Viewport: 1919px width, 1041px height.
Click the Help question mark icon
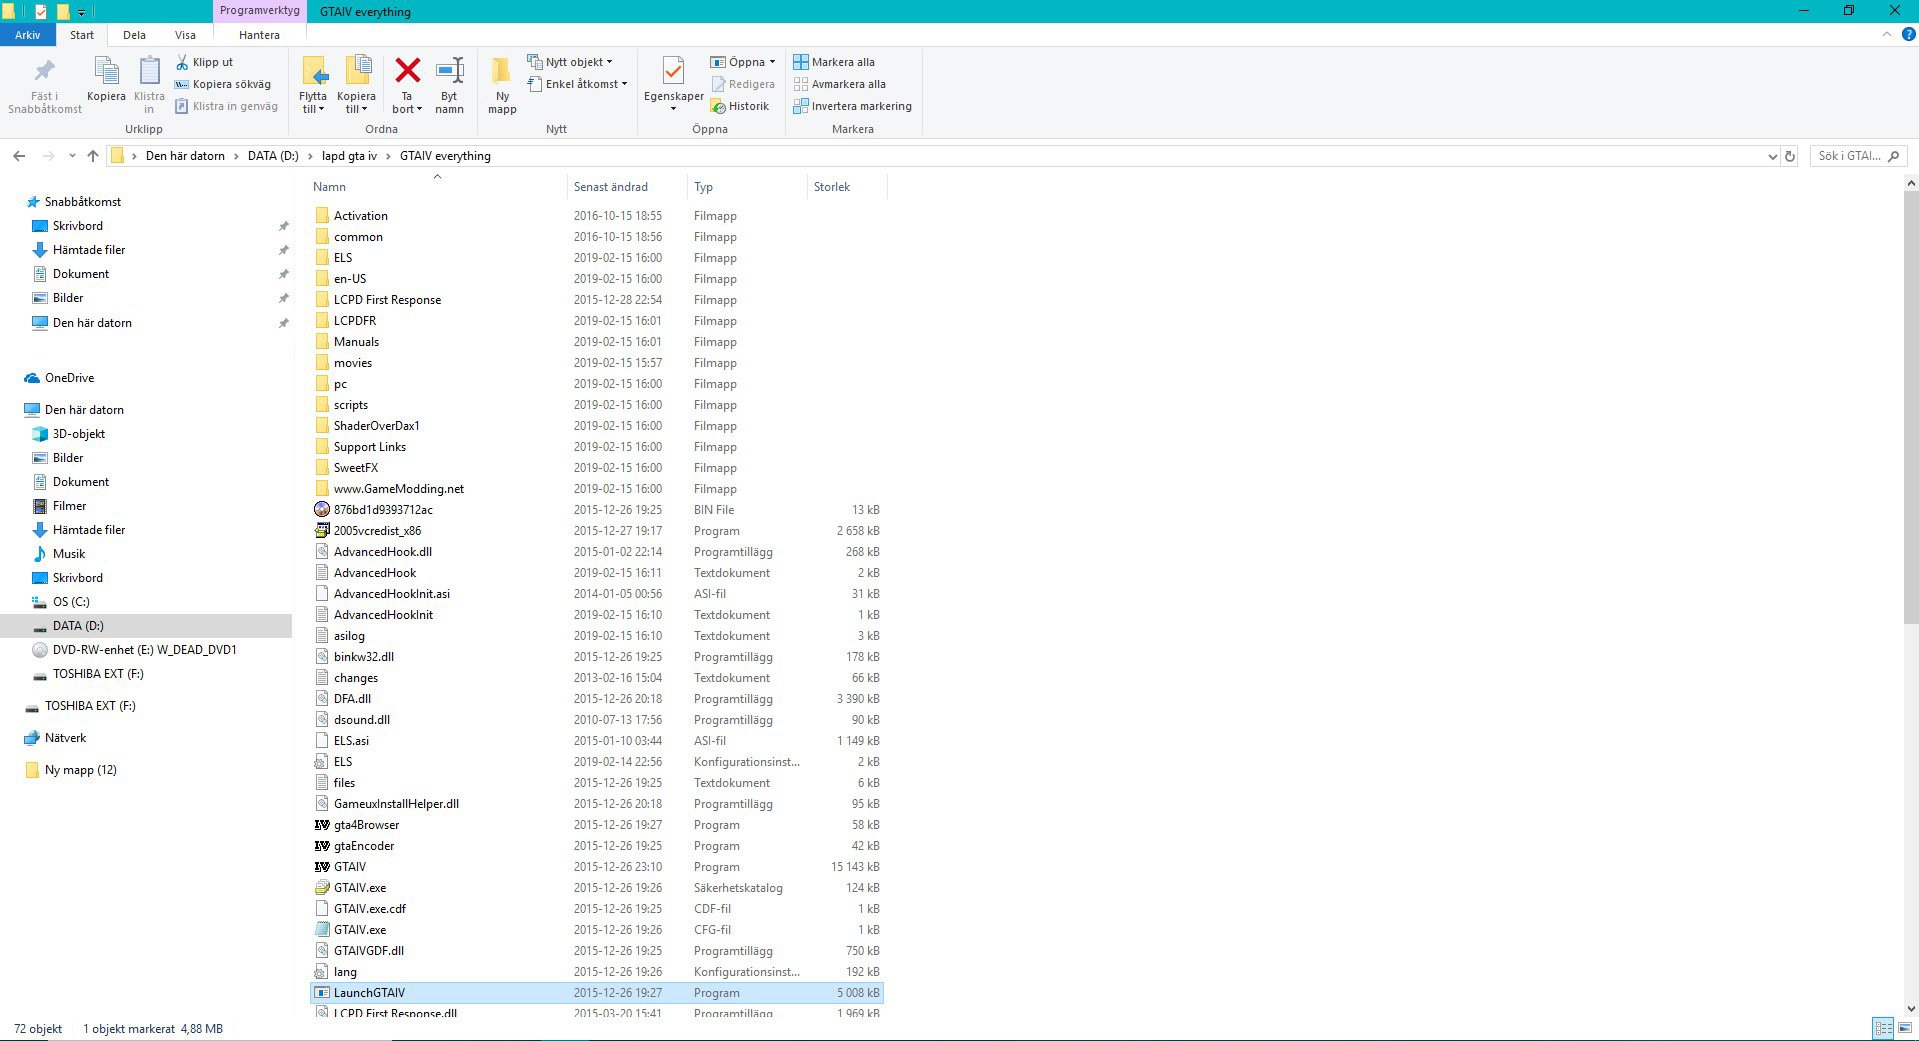pos(1908,34)
